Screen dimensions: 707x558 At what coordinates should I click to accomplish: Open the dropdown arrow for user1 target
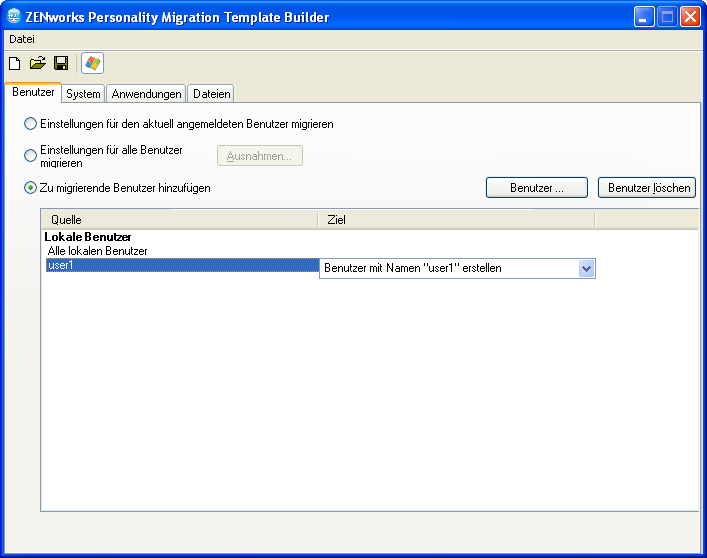click(586, 269)
